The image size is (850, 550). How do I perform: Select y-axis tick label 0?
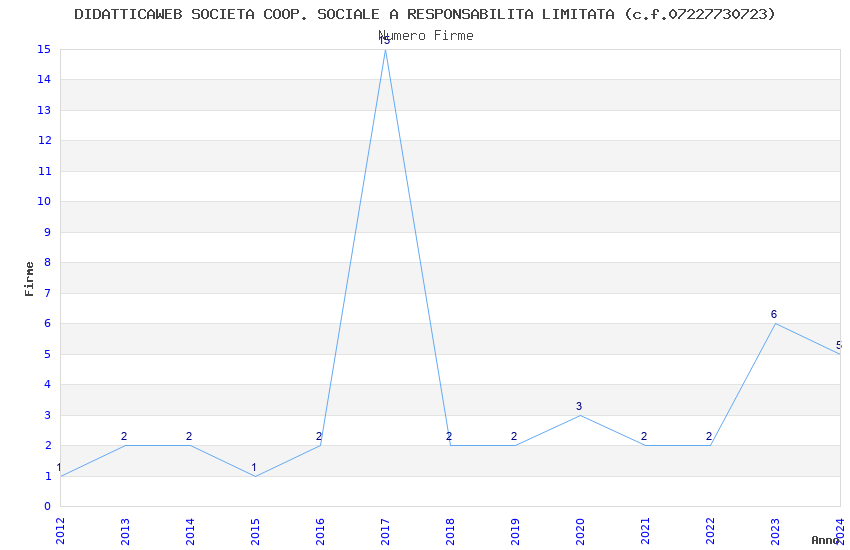48,507
